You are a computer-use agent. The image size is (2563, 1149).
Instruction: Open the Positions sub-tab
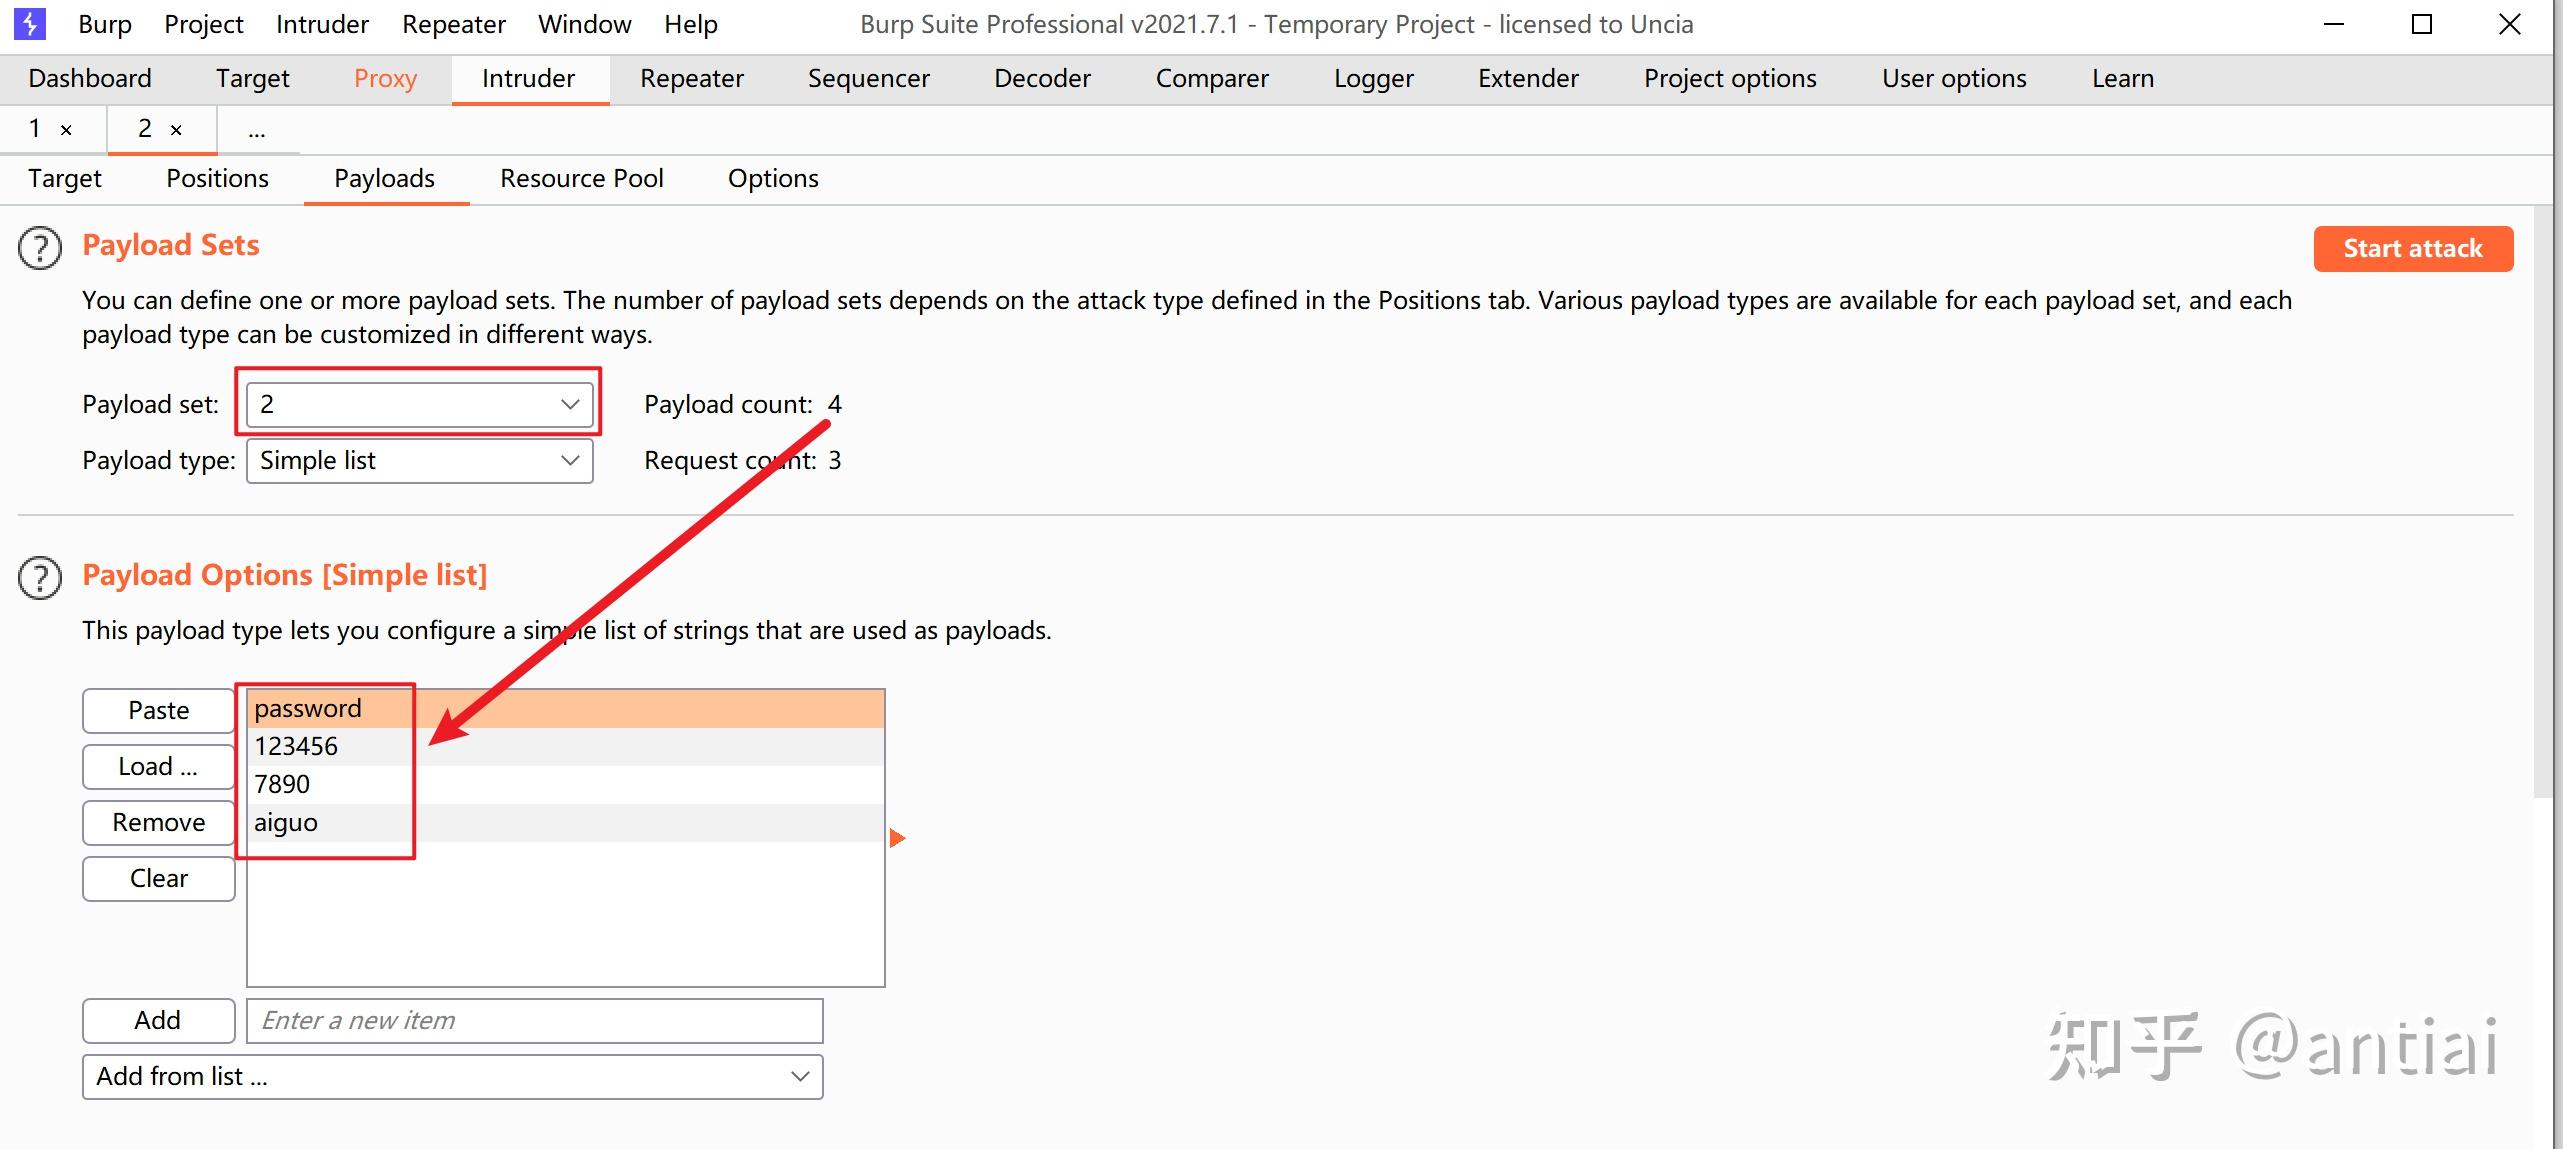[217, 178]
